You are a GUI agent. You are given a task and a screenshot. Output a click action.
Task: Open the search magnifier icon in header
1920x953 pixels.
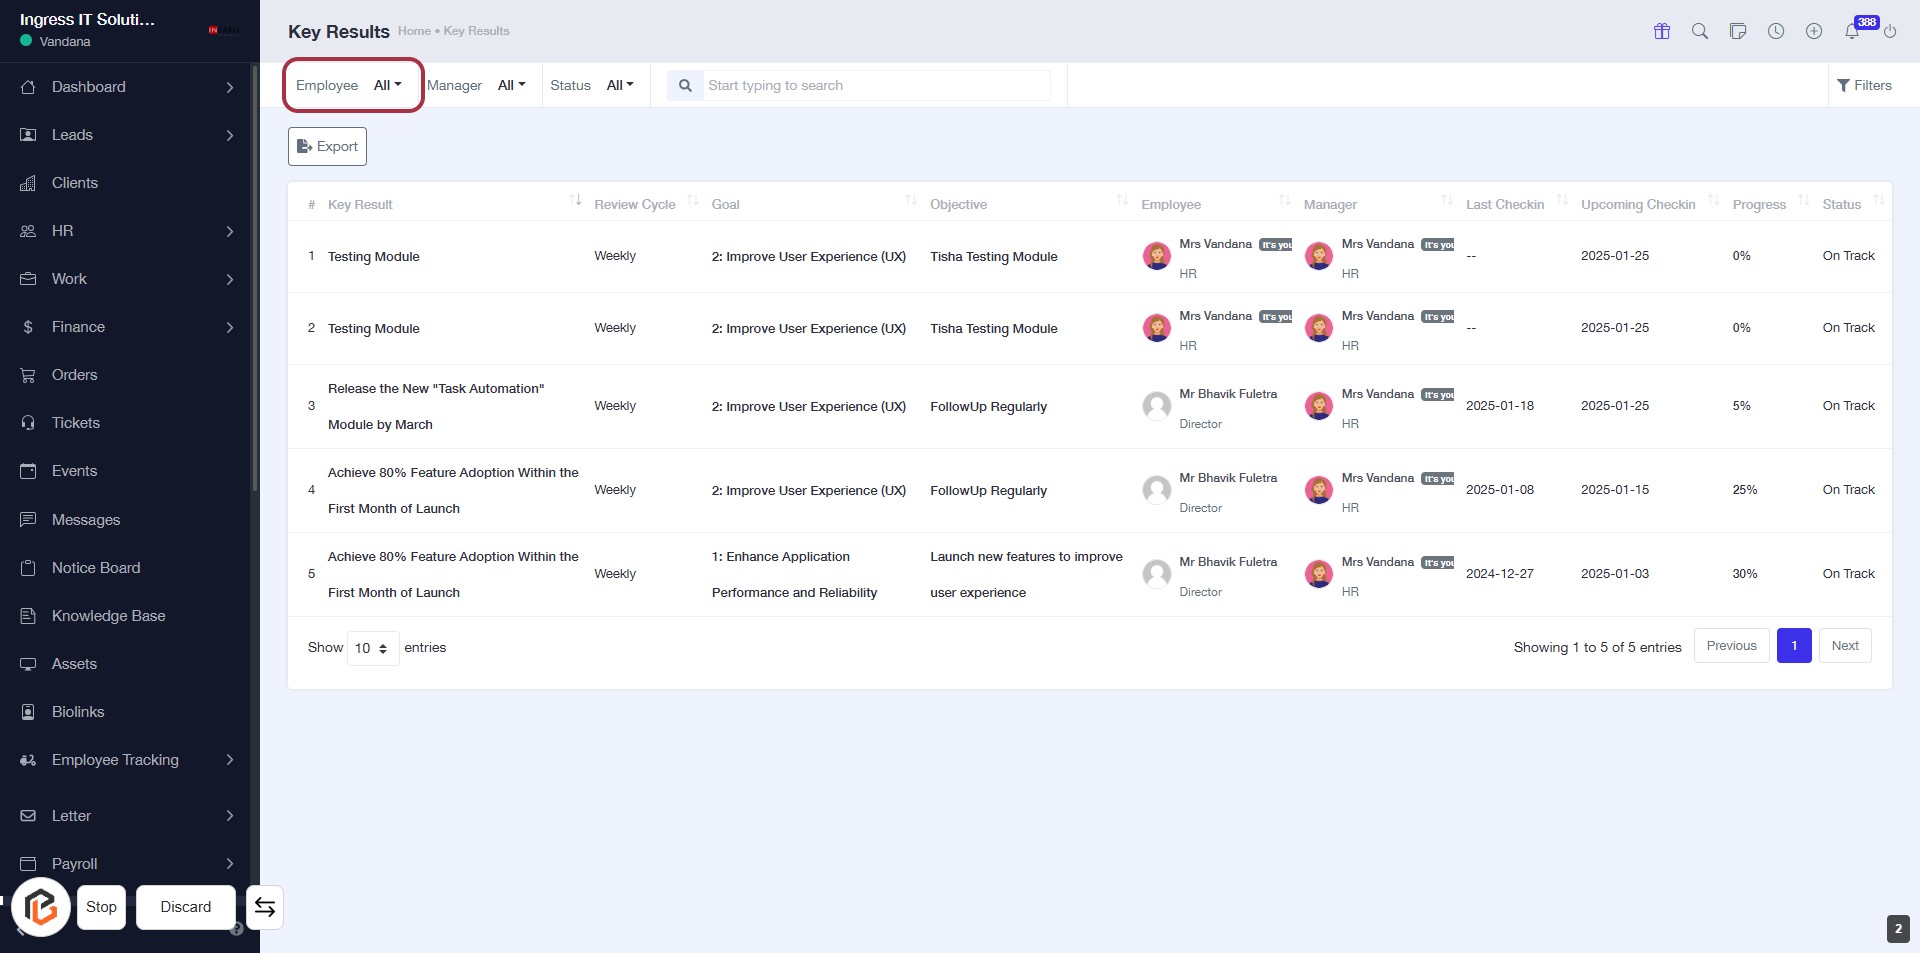(x=1700, y=31)
